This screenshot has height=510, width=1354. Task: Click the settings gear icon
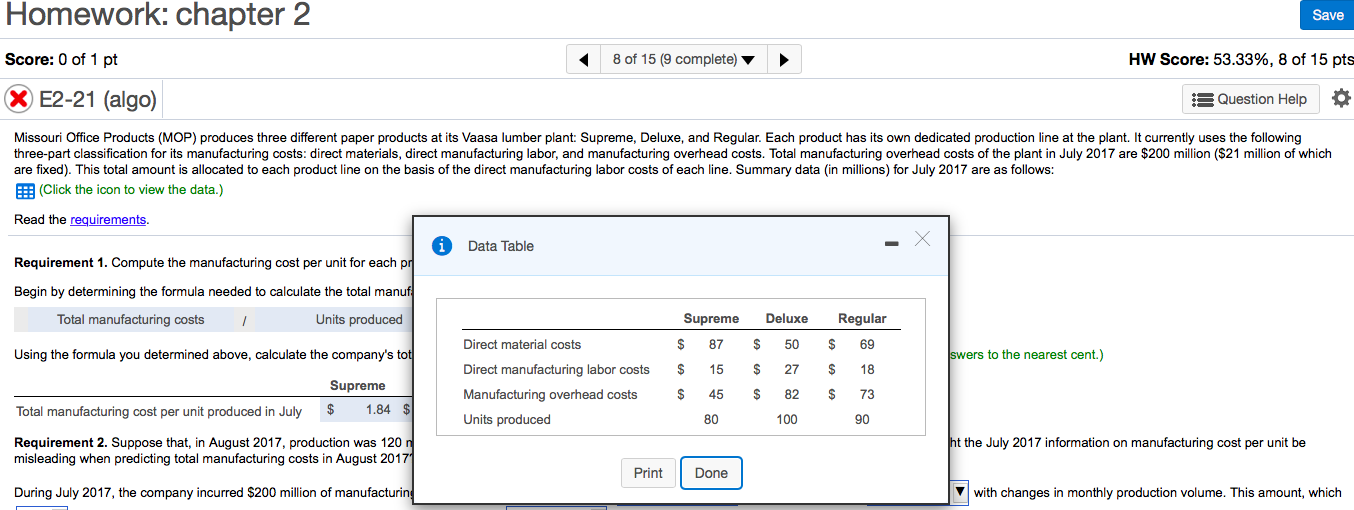[1341, 98]
